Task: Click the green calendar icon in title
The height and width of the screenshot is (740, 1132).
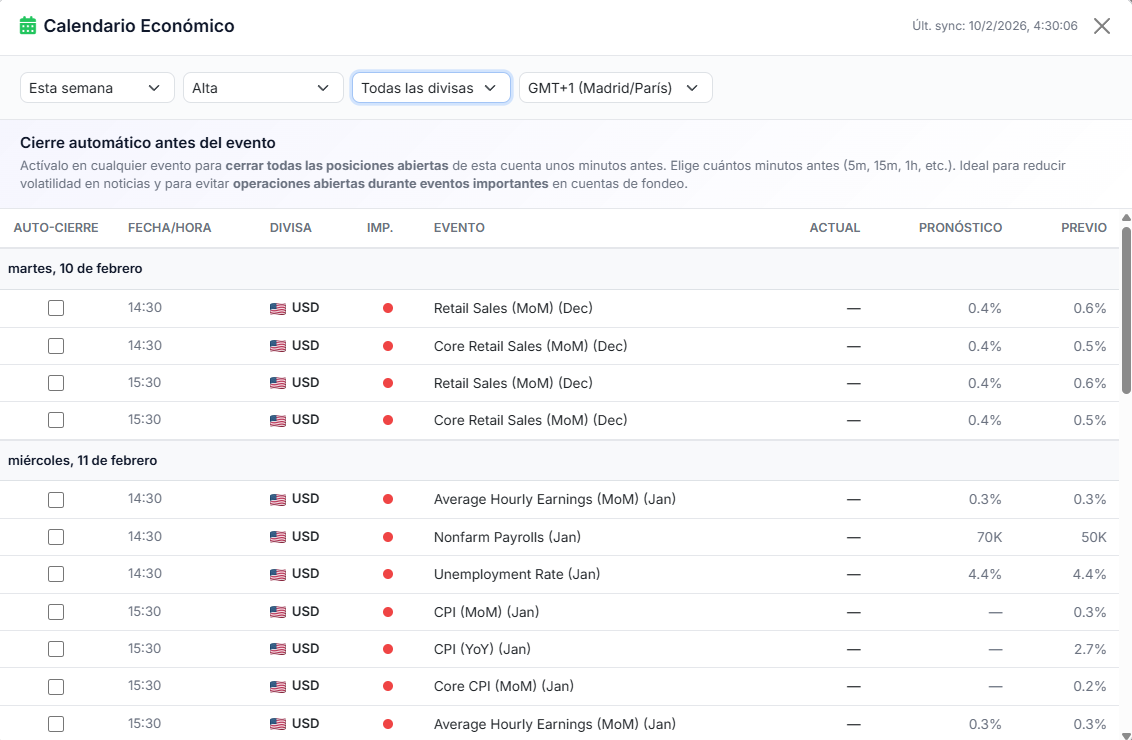Action: pyautogui.click(x=28, y=26)
